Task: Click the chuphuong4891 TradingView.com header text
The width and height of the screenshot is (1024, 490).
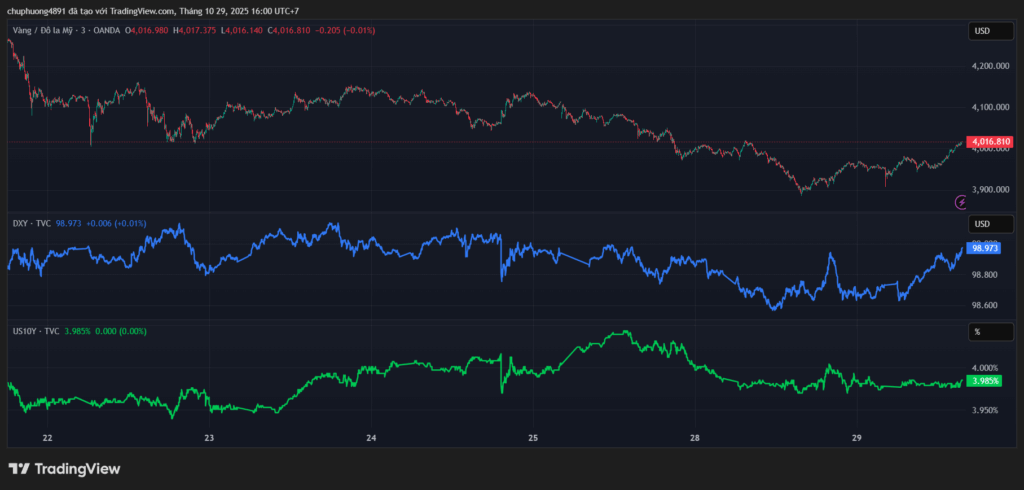Action: pyautogui.click(x=150, y=11)
